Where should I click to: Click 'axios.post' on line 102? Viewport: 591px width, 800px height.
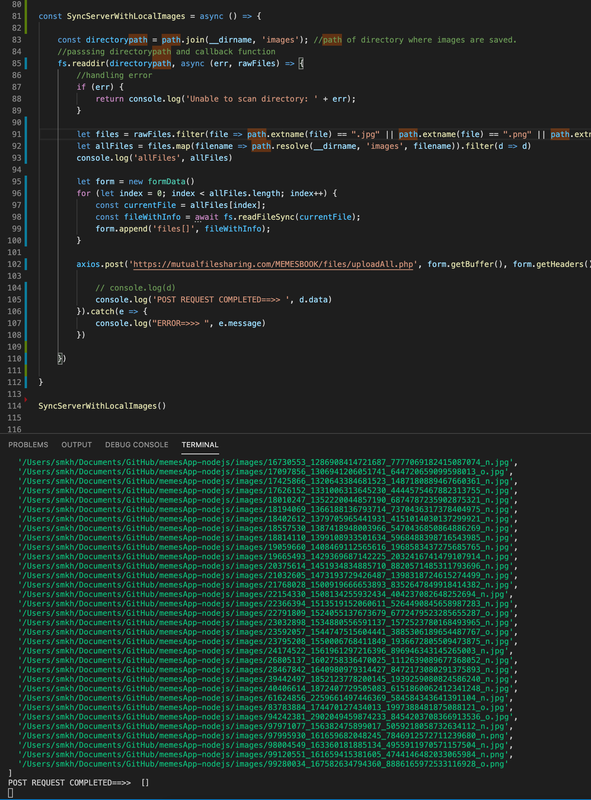tap(100, 264)
